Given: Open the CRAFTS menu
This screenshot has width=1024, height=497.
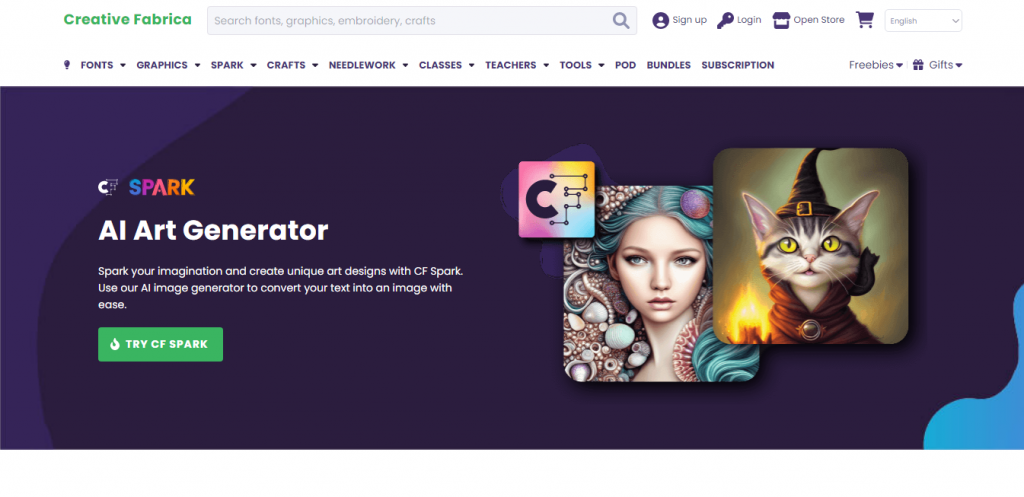Looking at the screenshot, I should (286, 65).
